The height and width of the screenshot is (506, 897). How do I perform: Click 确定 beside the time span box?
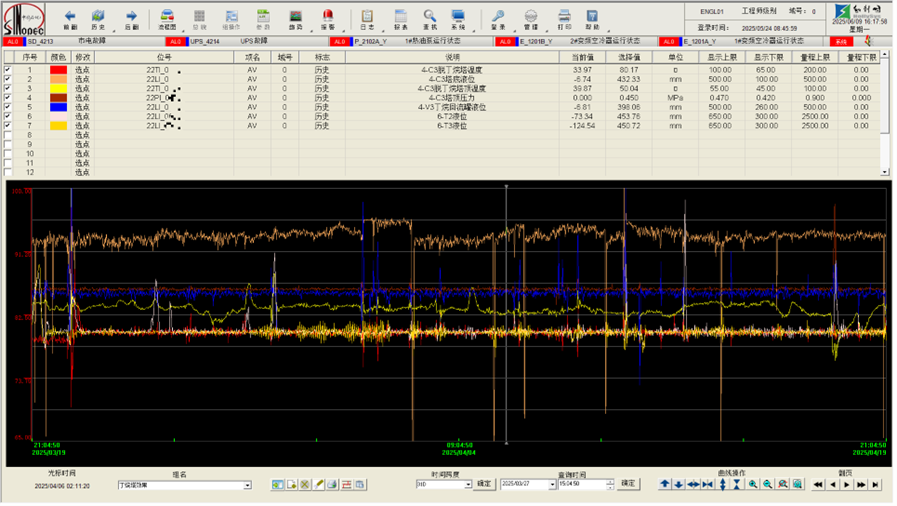484,484
